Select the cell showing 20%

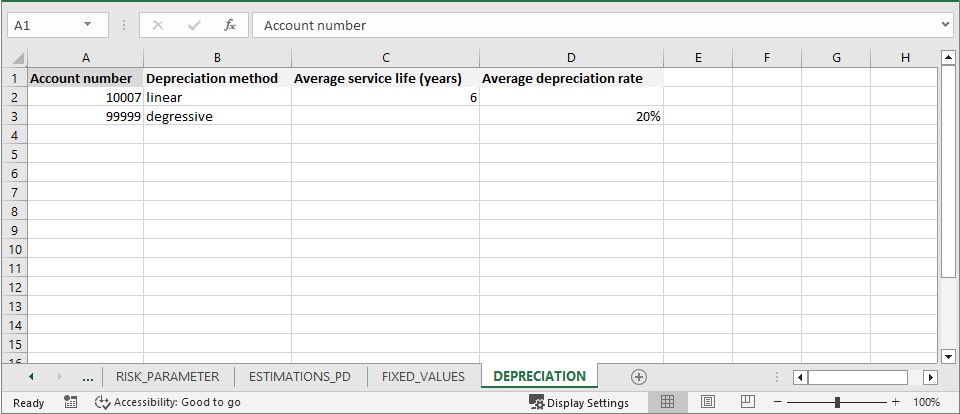[x=571, y=116]
